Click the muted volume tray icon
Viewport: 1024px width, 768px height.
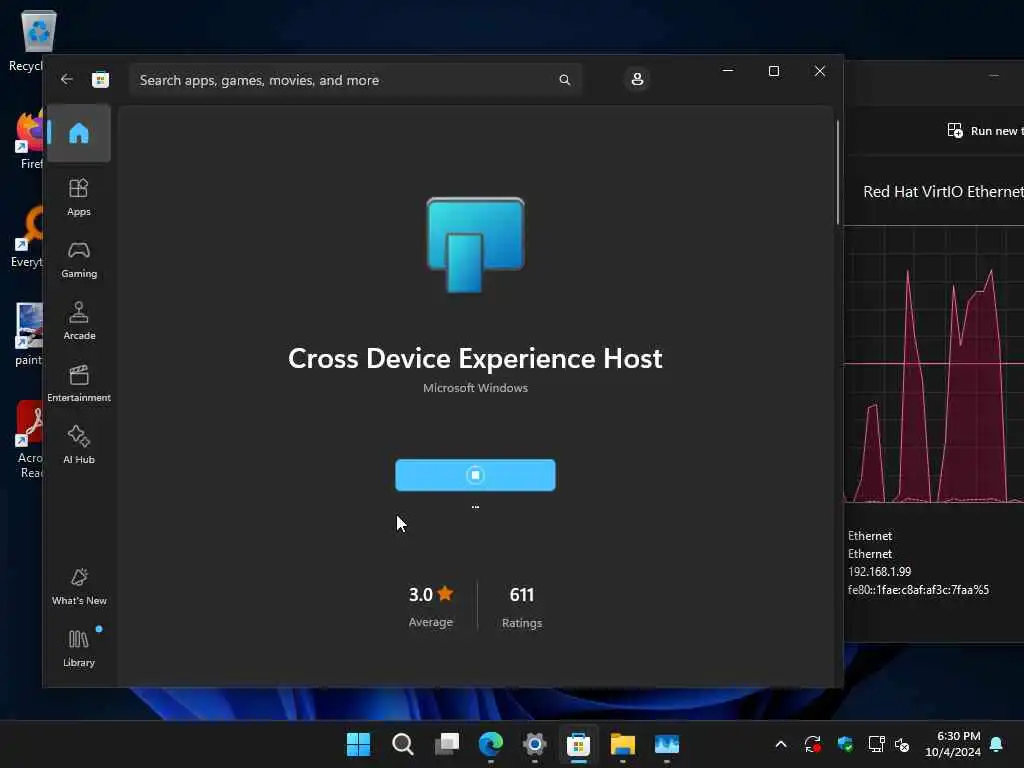click(903, 744)
